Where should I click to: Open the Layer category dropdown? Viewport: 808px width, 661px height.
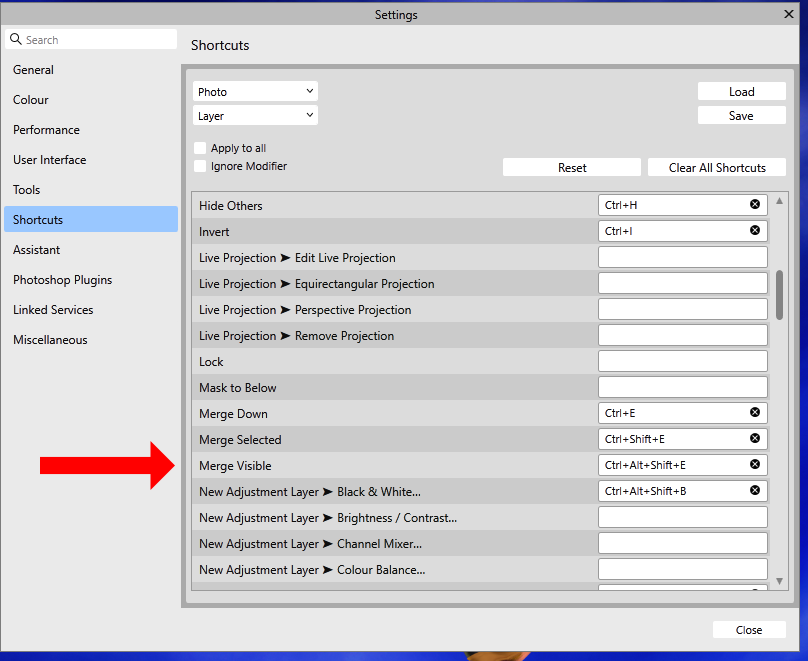pos(255,114)
